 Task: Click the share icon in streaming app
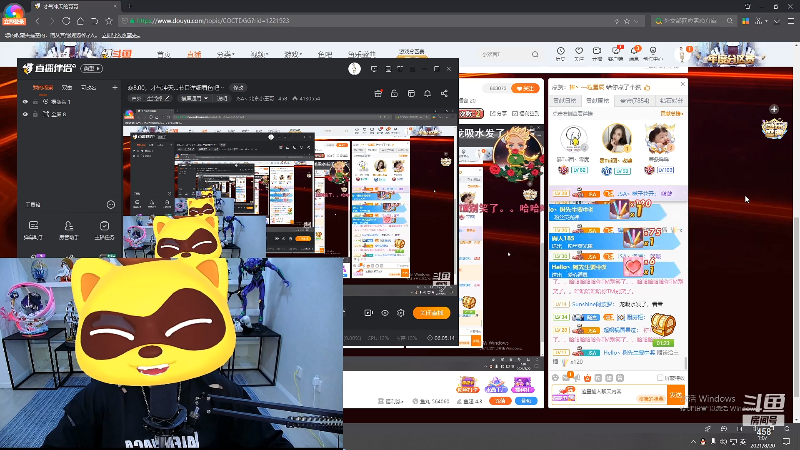[444, 93]
